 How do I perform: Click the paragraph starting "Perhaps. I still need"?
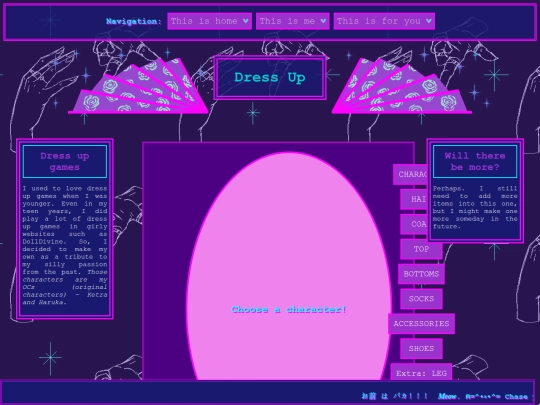475,207
